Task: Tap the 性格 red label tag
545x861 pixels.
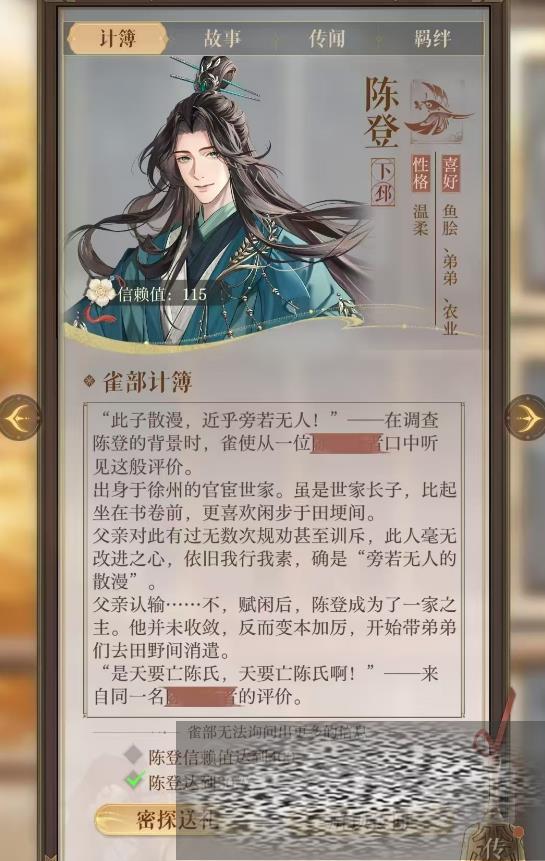Action: [x=420, y=173]
